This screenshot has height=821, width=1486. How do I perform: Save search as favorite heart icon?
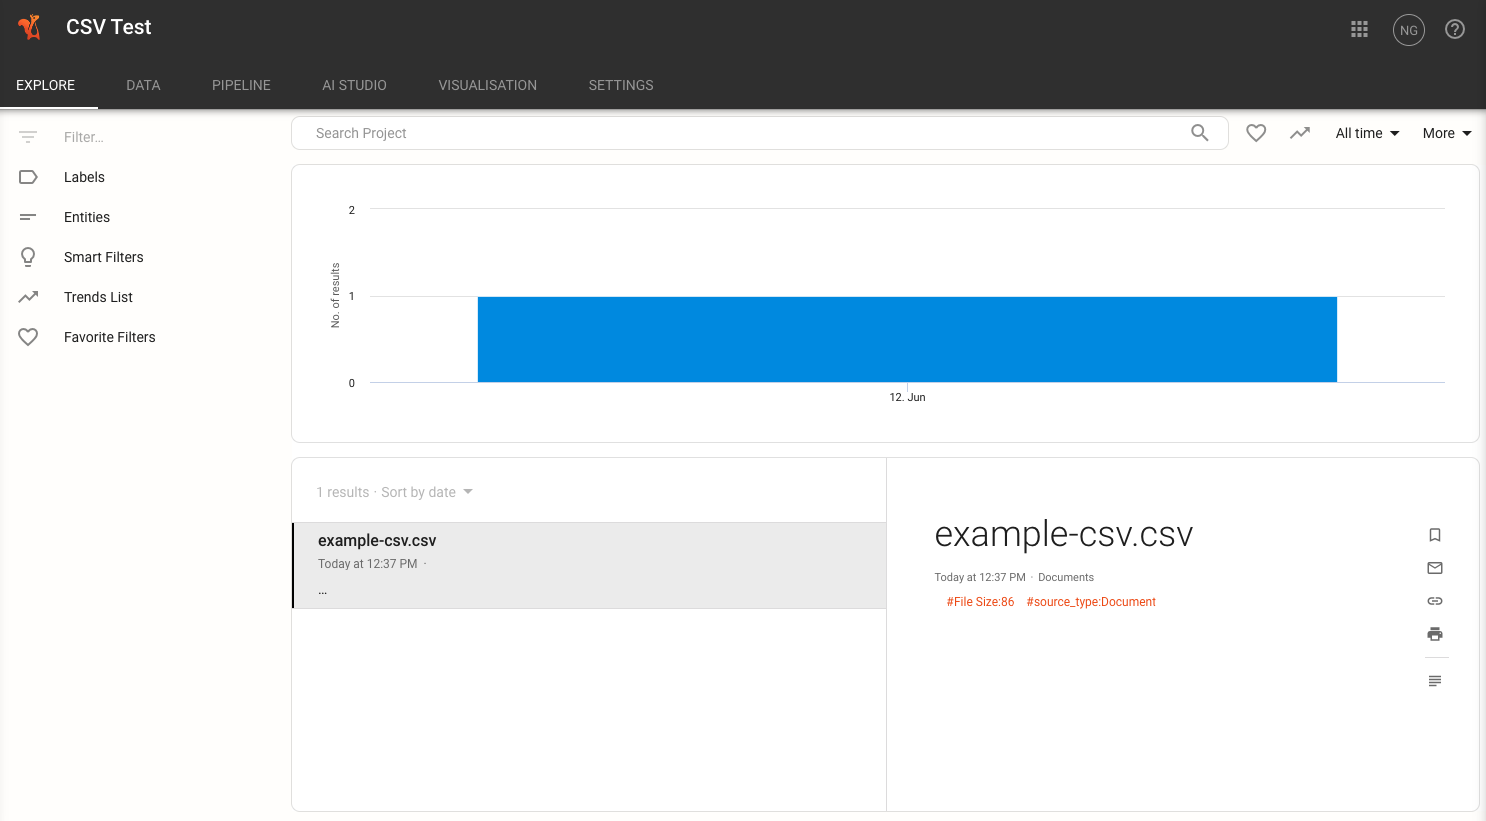[x=1256, y=133]
